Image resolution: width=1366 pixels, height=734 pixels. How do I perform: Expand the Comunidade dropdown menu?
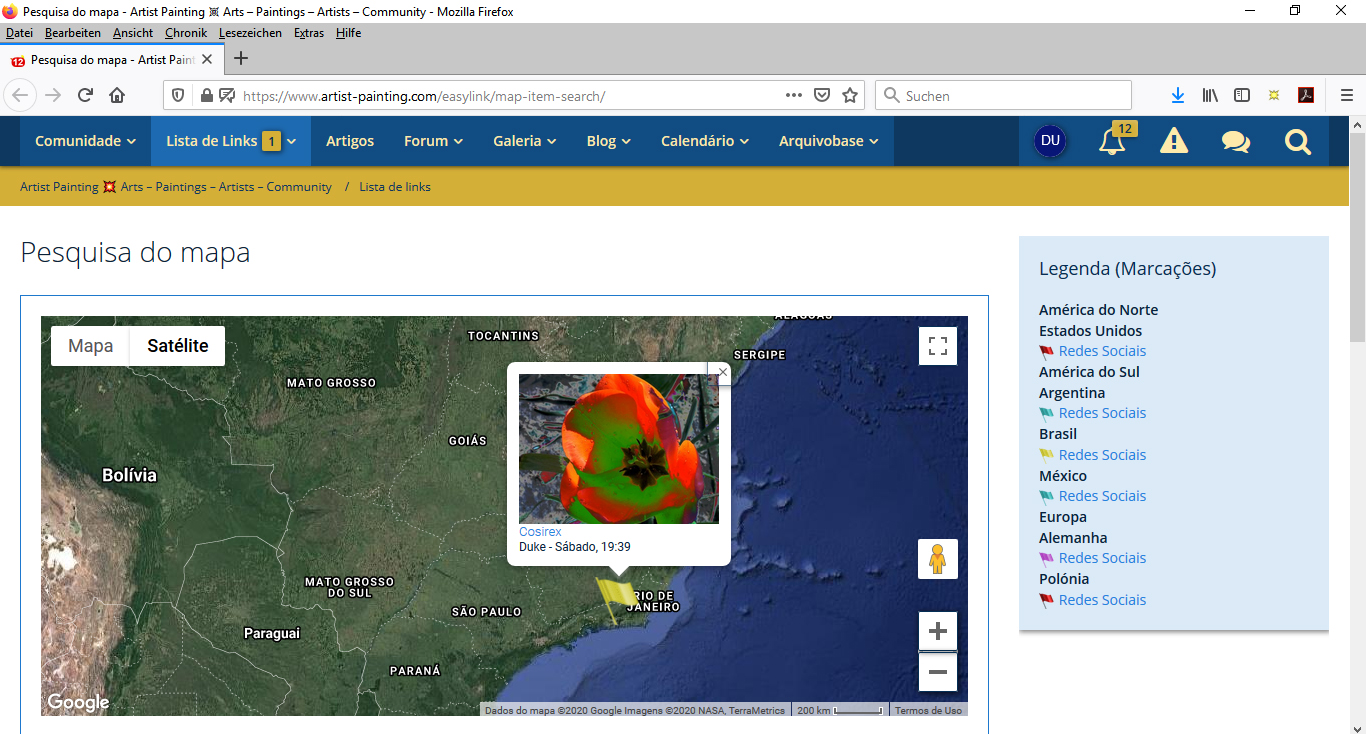click(85, 141)
